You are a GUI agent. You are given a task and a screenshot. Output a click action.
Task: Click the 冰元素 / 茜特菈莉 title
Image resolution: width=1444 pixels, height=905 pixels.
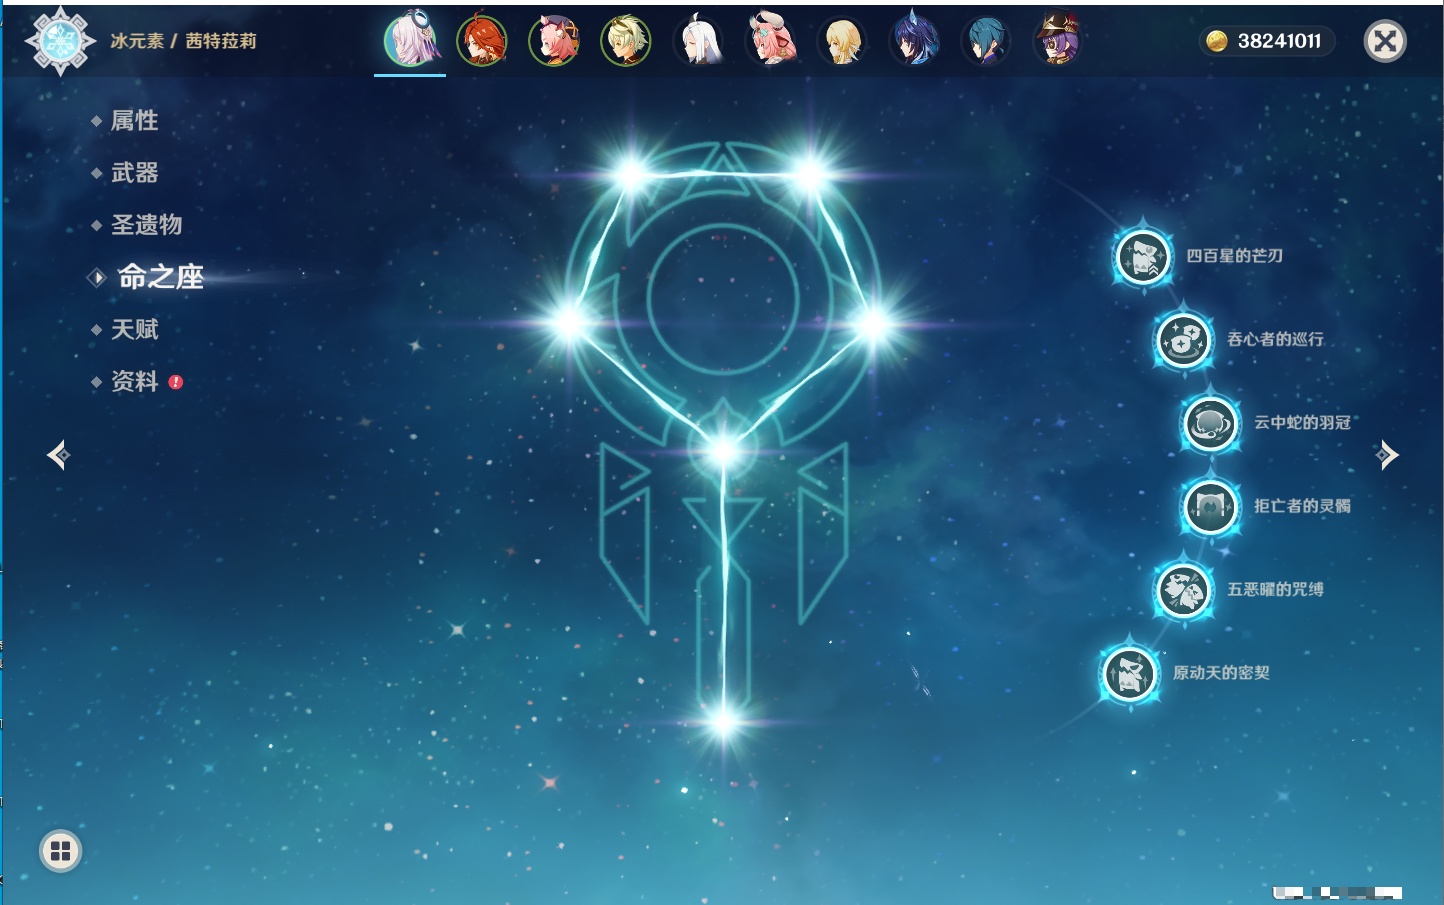(x=183, y=41)
